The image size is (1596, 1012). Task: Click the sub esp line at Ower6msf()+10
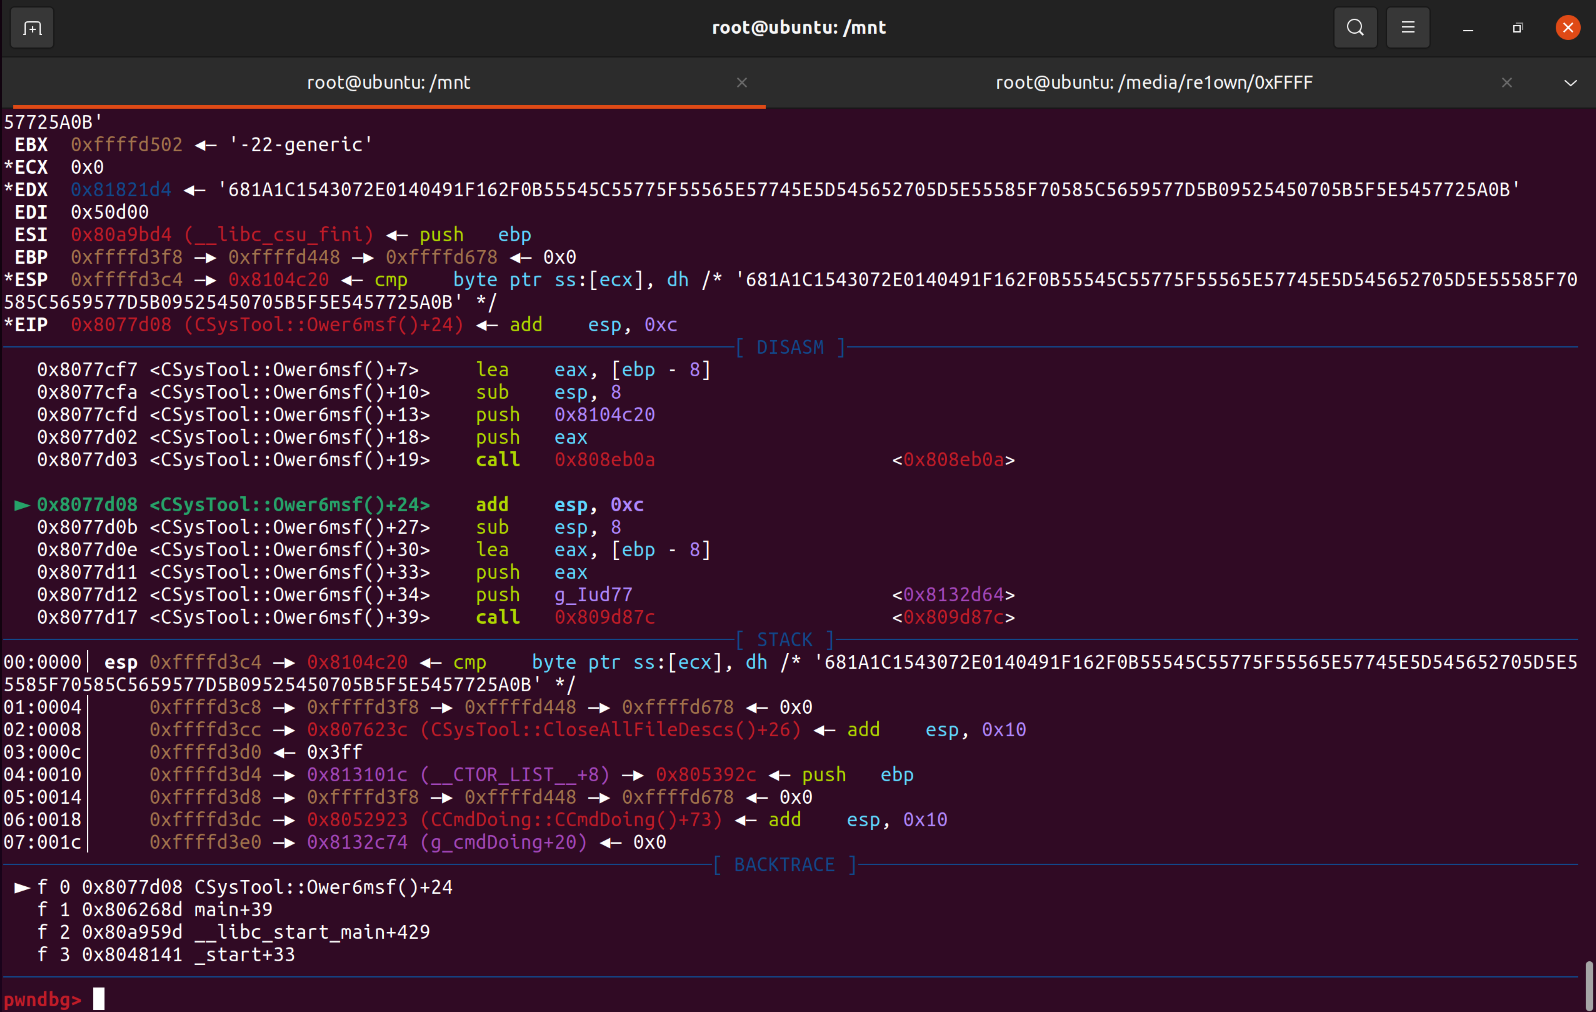pyautogui.click(x=330, y=392)
